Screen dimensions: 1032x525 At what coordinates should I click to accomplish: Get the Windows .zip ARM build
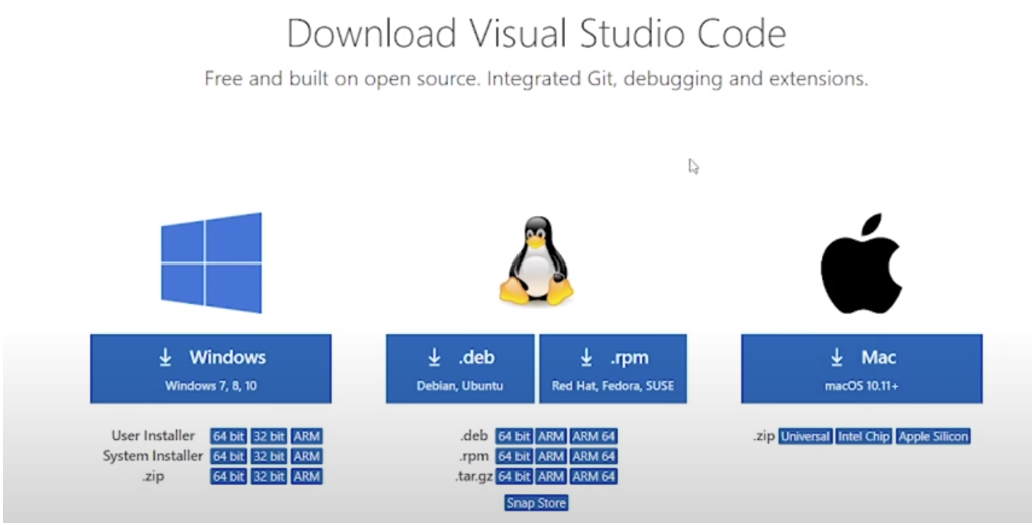307,476
